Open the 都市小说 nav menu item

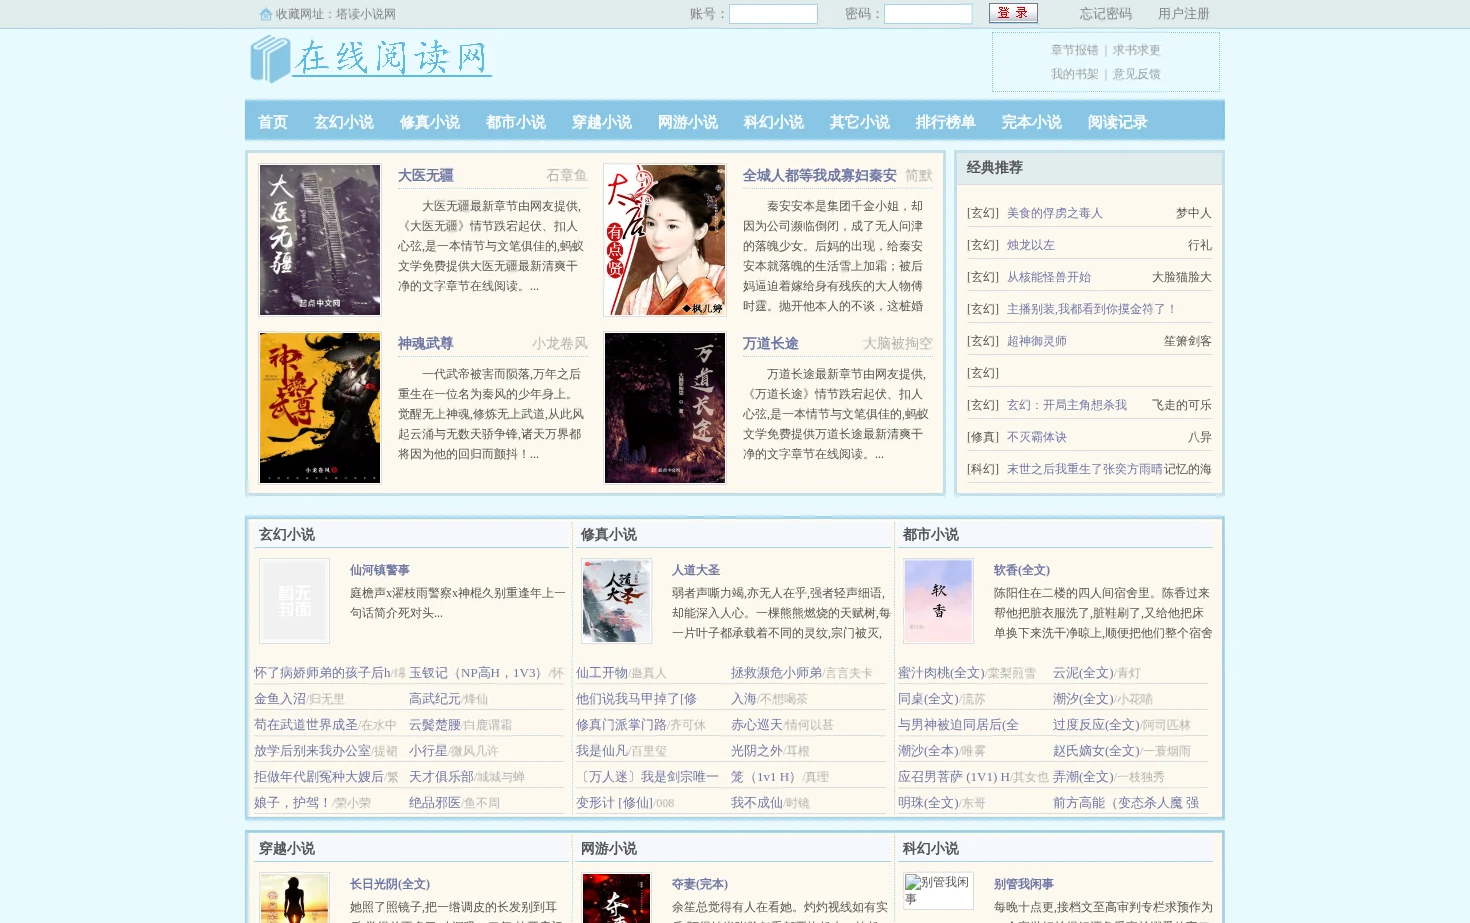516,122
